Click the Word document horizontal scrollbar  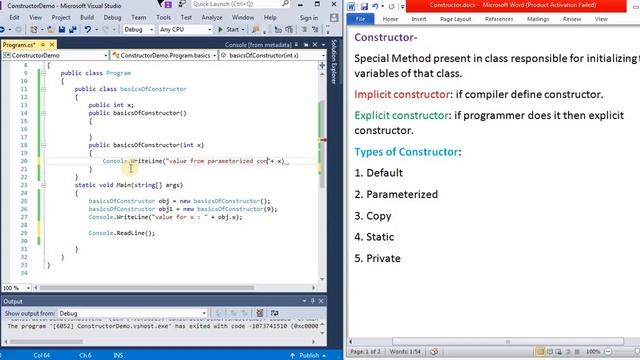[x=508, y=342]
